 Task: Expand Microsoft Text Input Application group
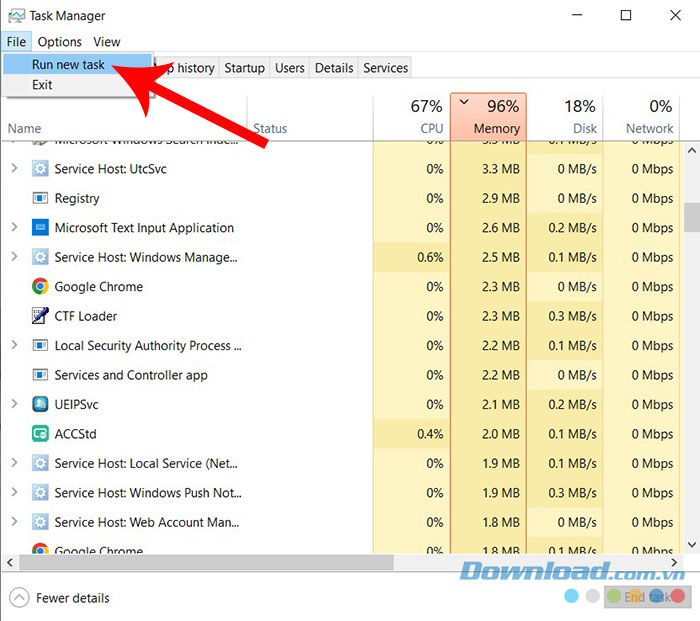14,228
